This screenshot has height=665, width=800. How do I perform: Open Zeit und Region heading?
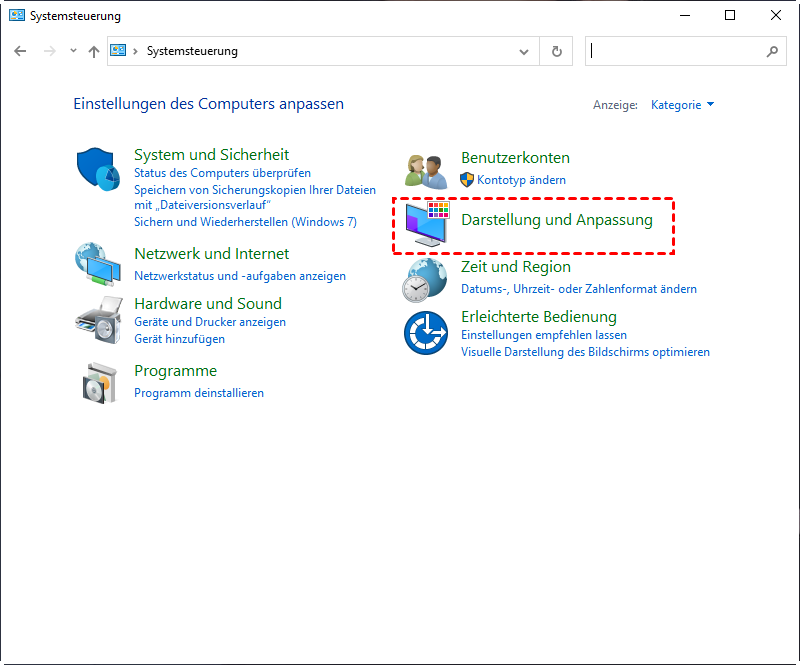click(x=515, y=266)
